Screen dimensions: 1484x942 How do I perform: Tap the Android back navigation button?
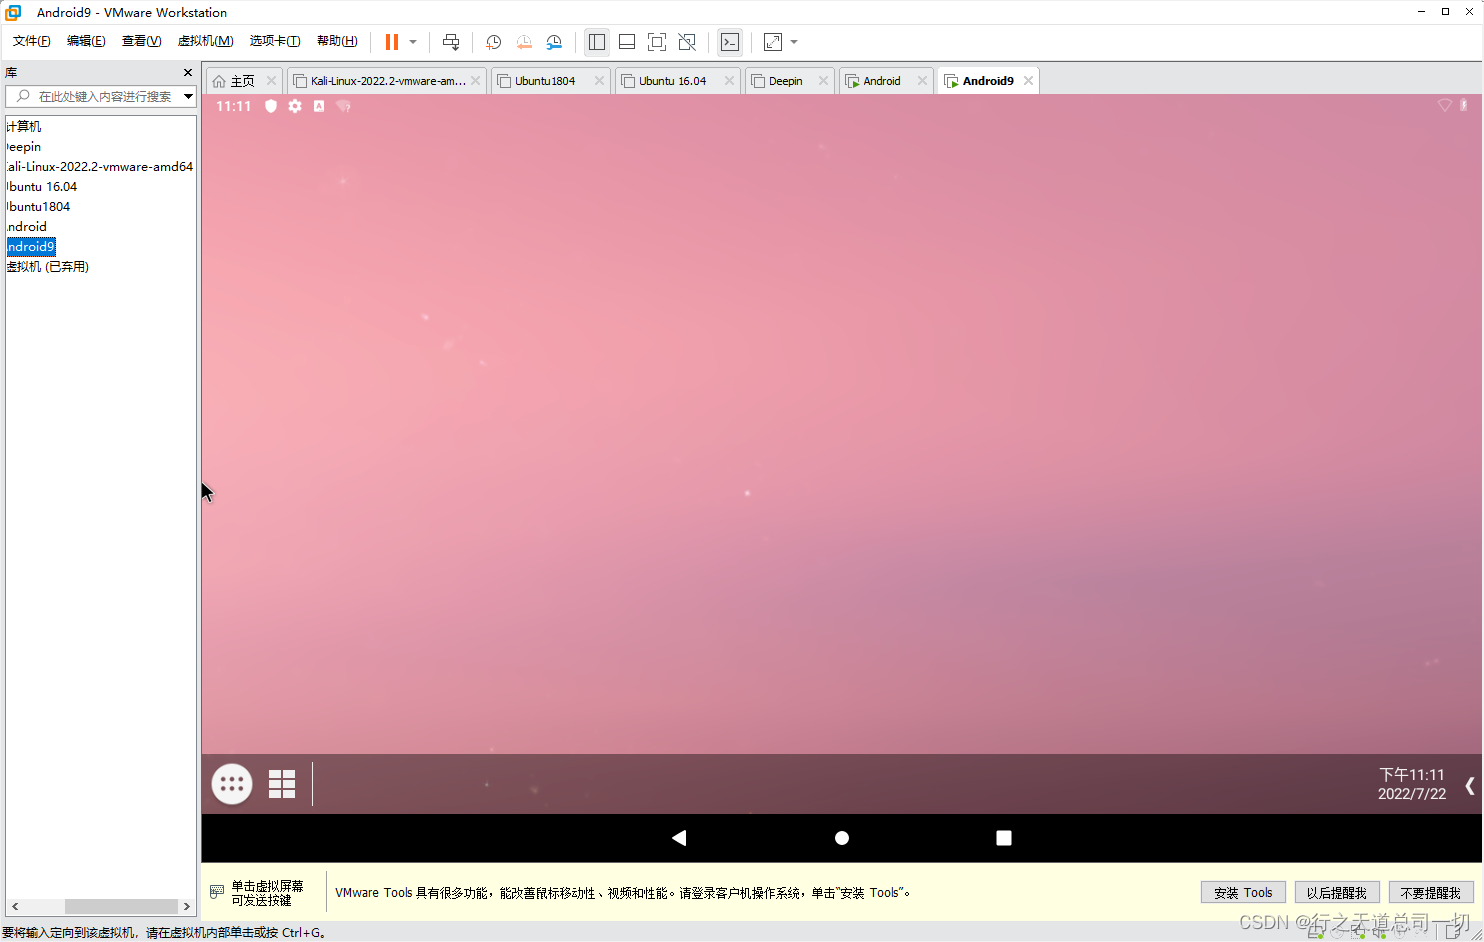pyautogui.click(x=679, y=838)
